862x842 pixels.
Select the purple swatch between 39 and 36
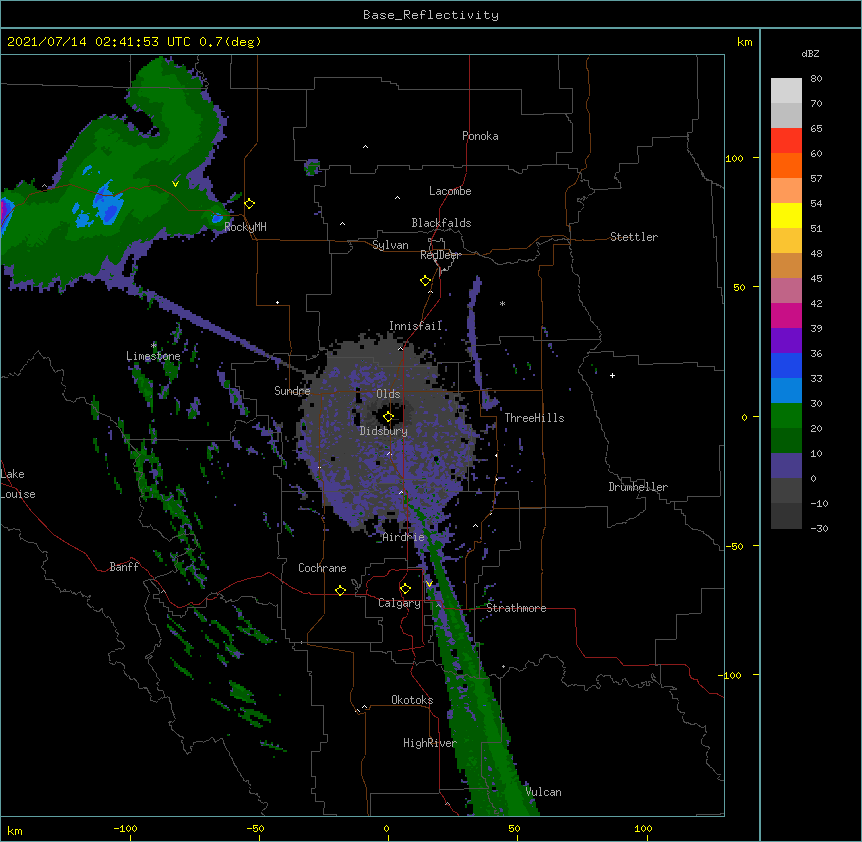click(x=786, y=341)
